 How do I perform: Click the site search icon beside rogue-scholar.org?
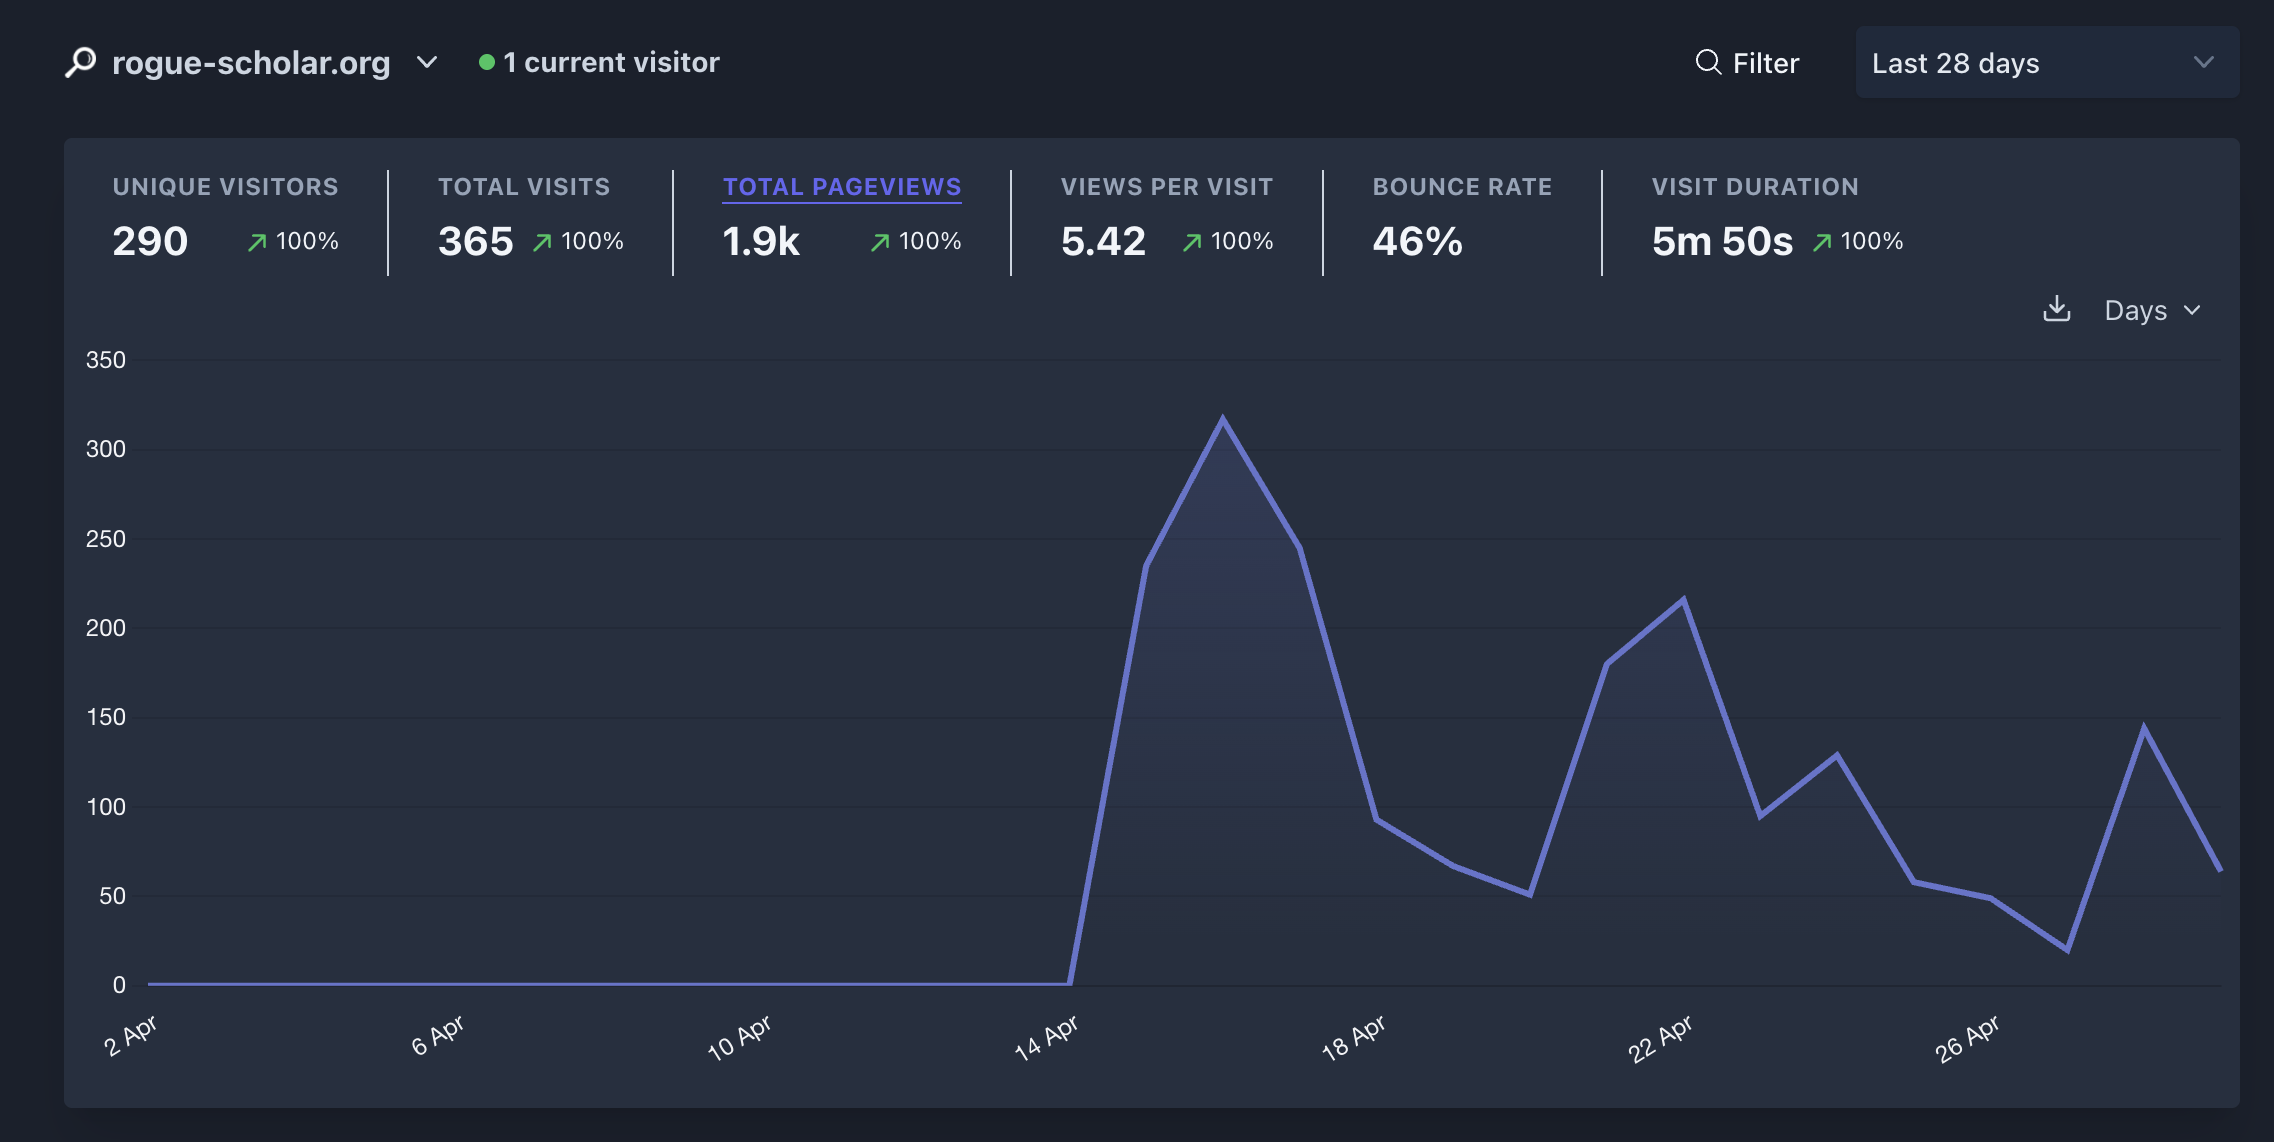pos(81,62)
